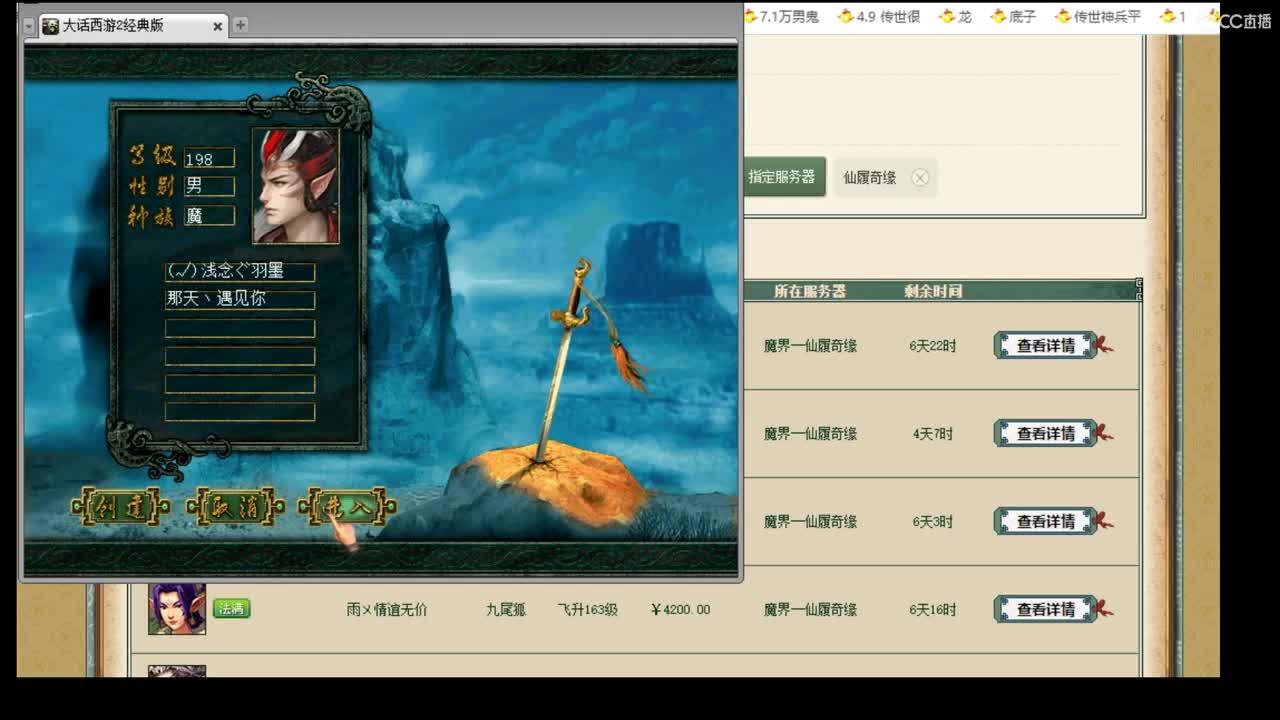Click the 4天7时 remaining time cell
The height and width of the screenshot is (720, 1280).
pyautogui.click(x=932, y=433)
